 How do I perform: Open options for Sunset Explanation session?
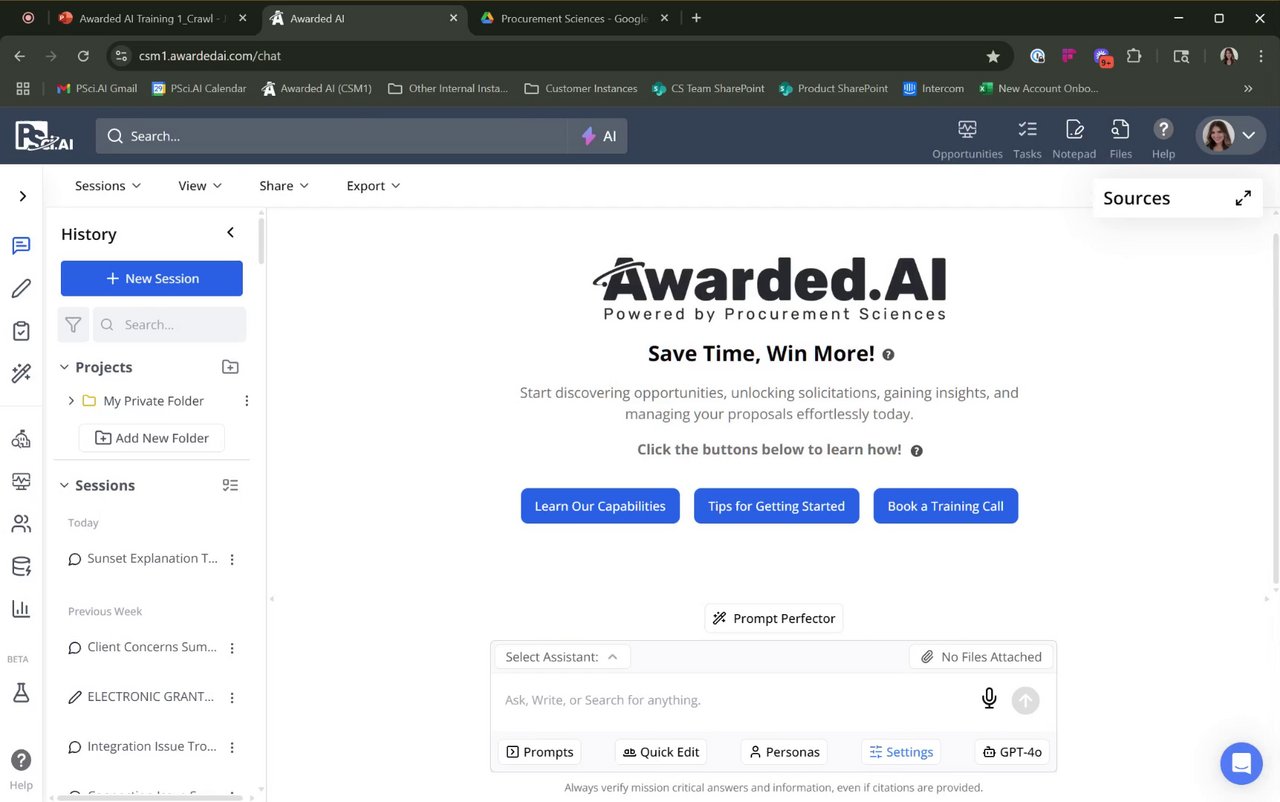[x=232, y=560]
